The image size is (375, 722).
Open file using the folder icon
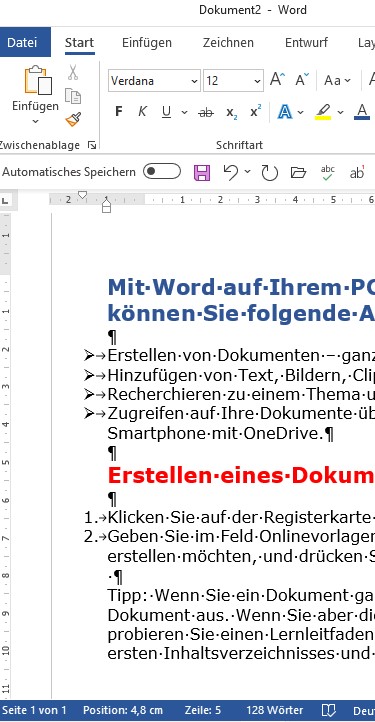point(299,173)
